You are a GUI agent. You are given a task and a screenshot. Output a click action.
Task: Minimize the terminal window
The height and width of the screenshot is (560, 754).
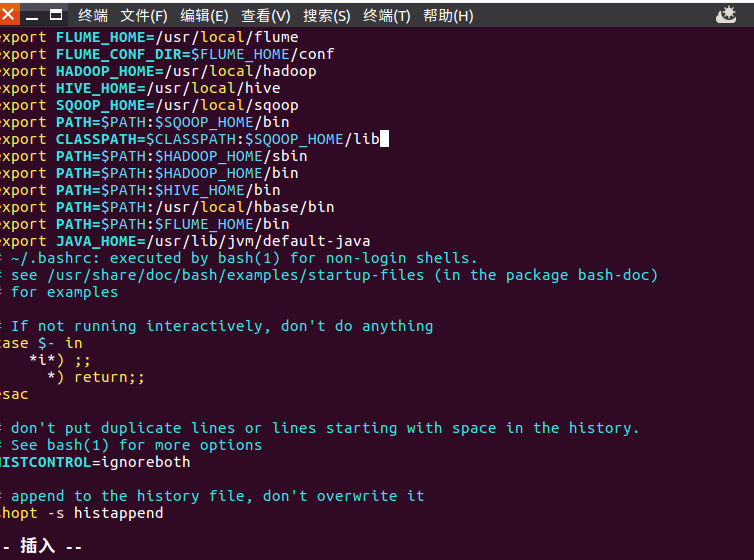tap(32, 15)
